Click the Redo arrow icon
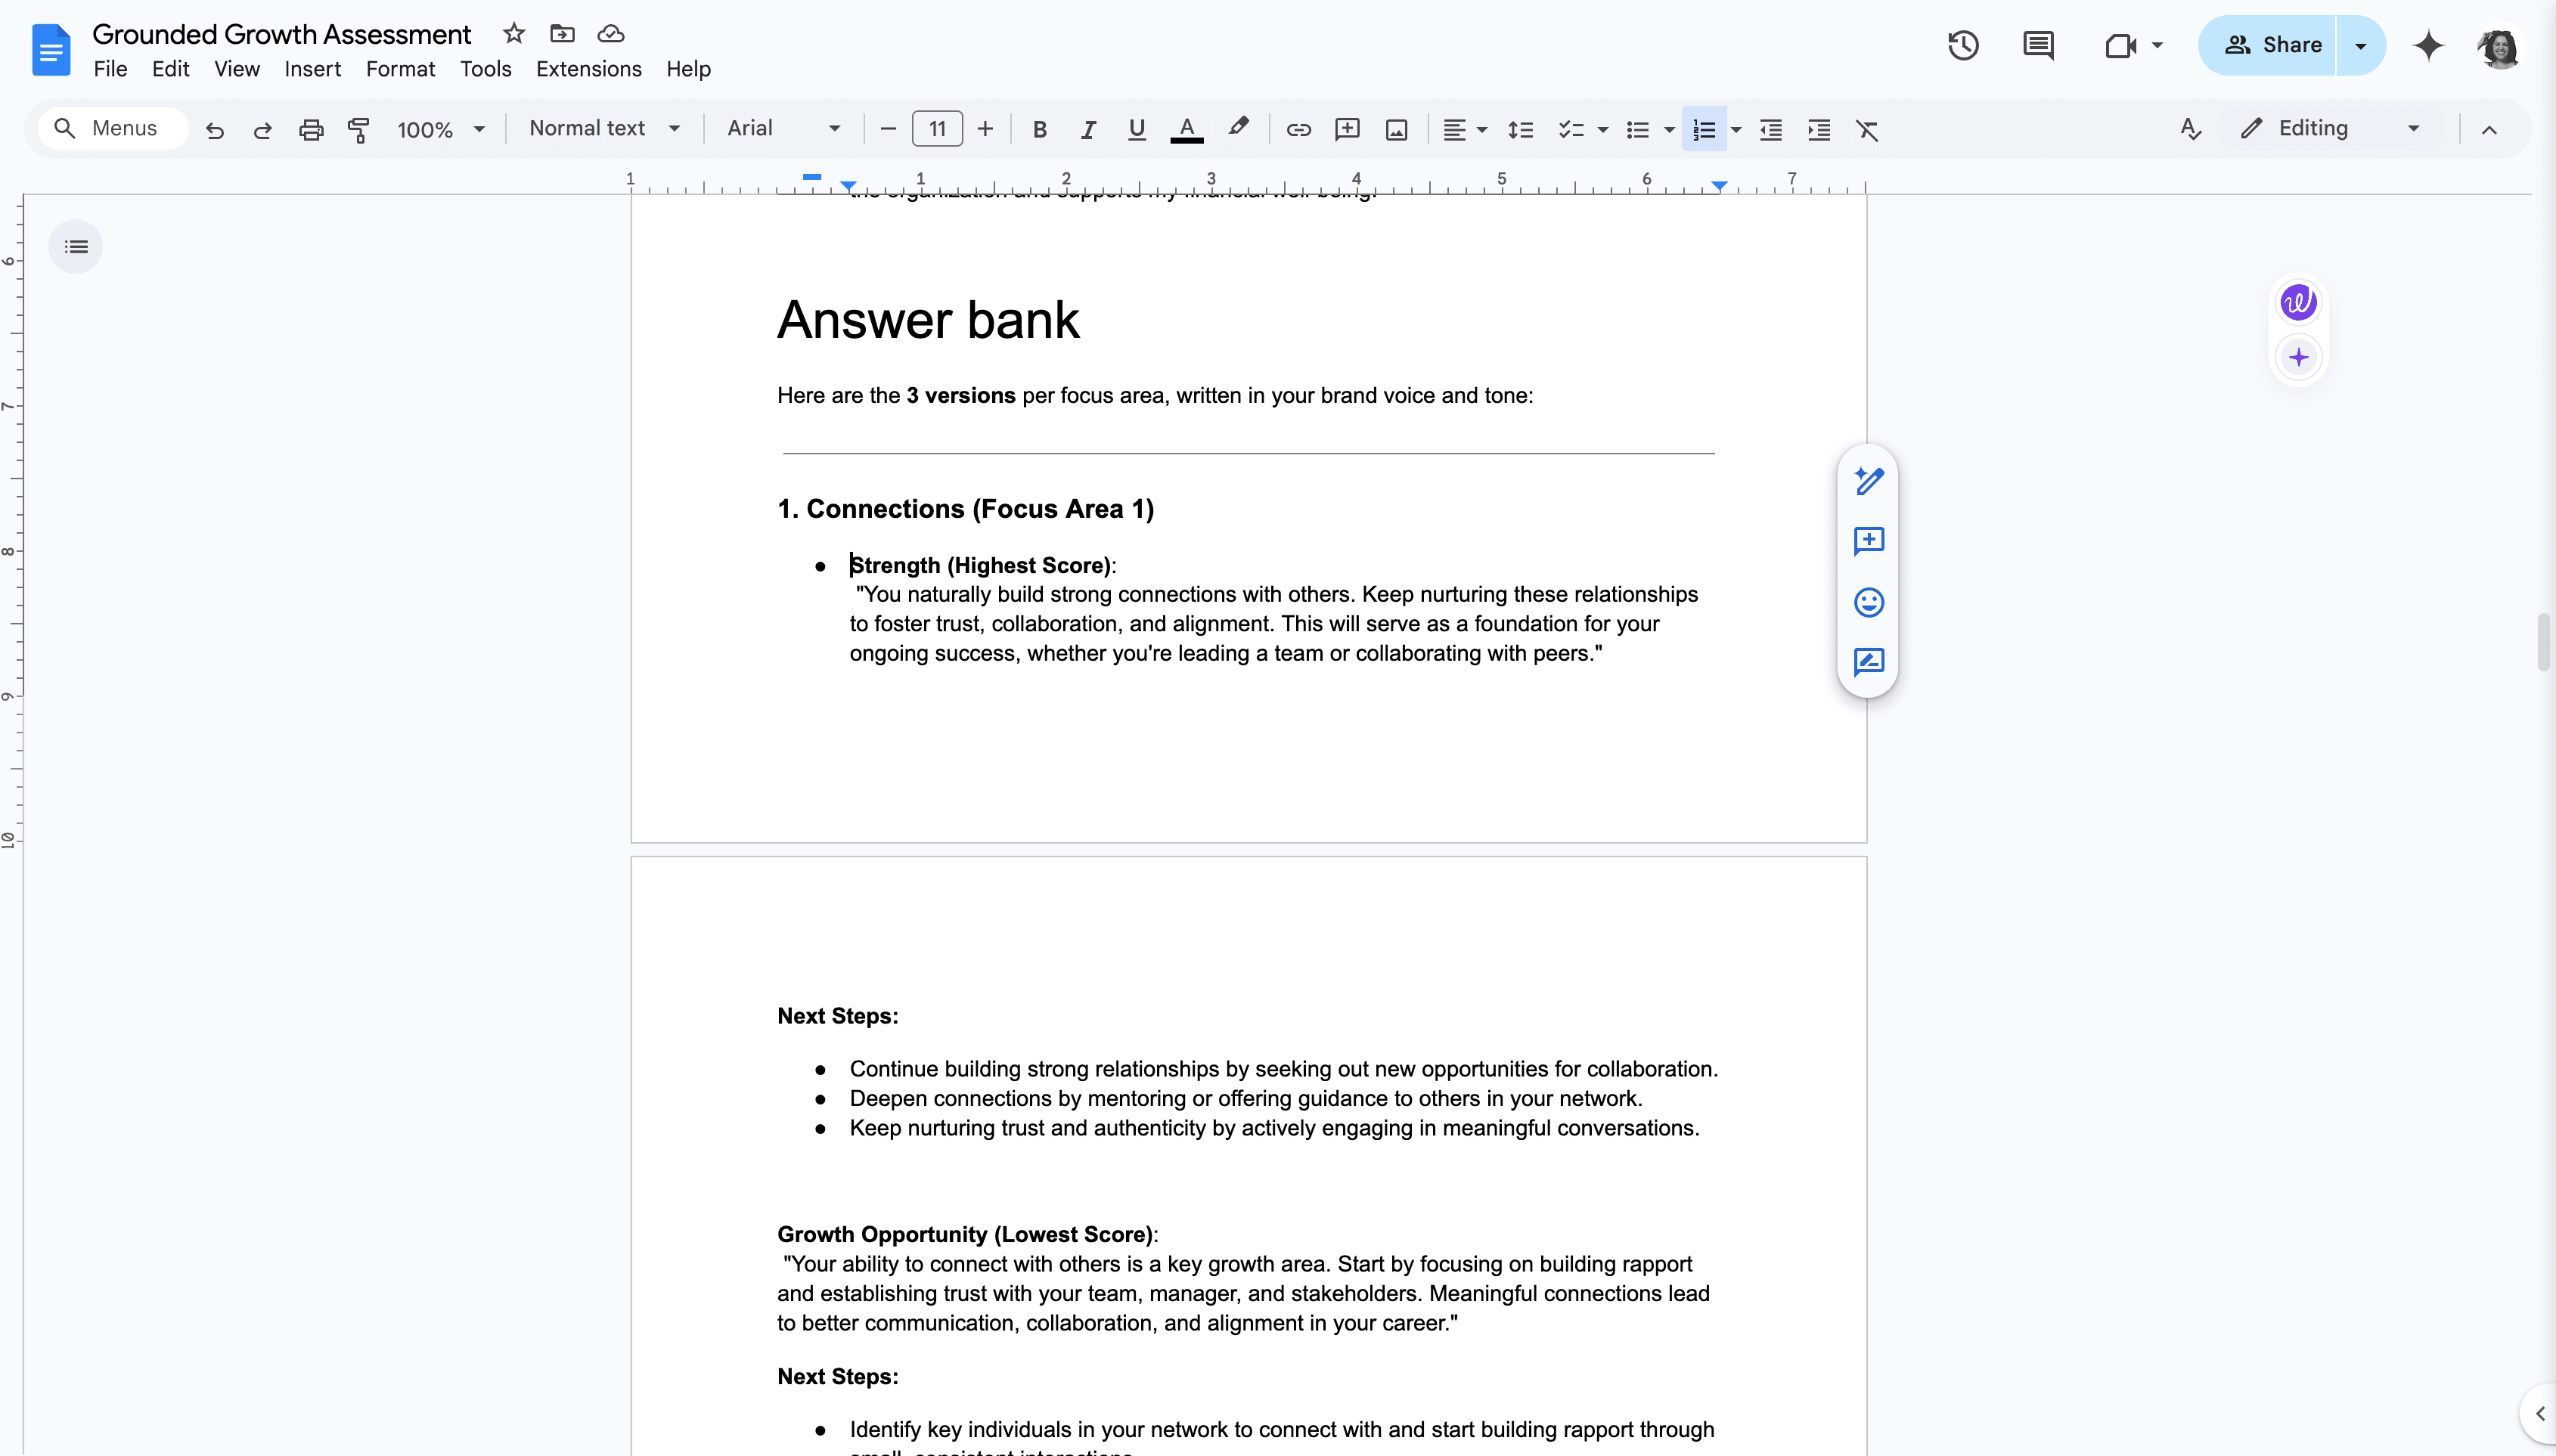Screen dimensions: 2556x1456 (262, 130)
